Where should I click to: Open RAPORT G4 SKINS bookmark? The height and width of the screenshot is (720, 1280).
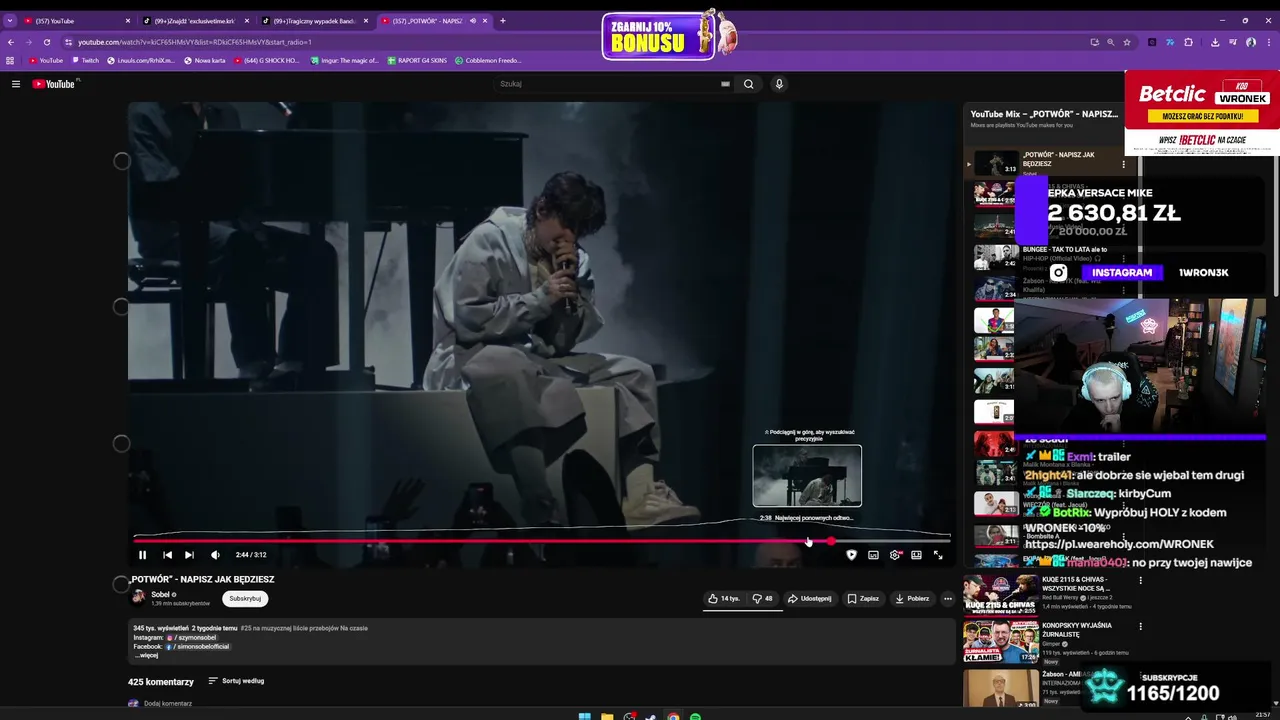(417, 60)
